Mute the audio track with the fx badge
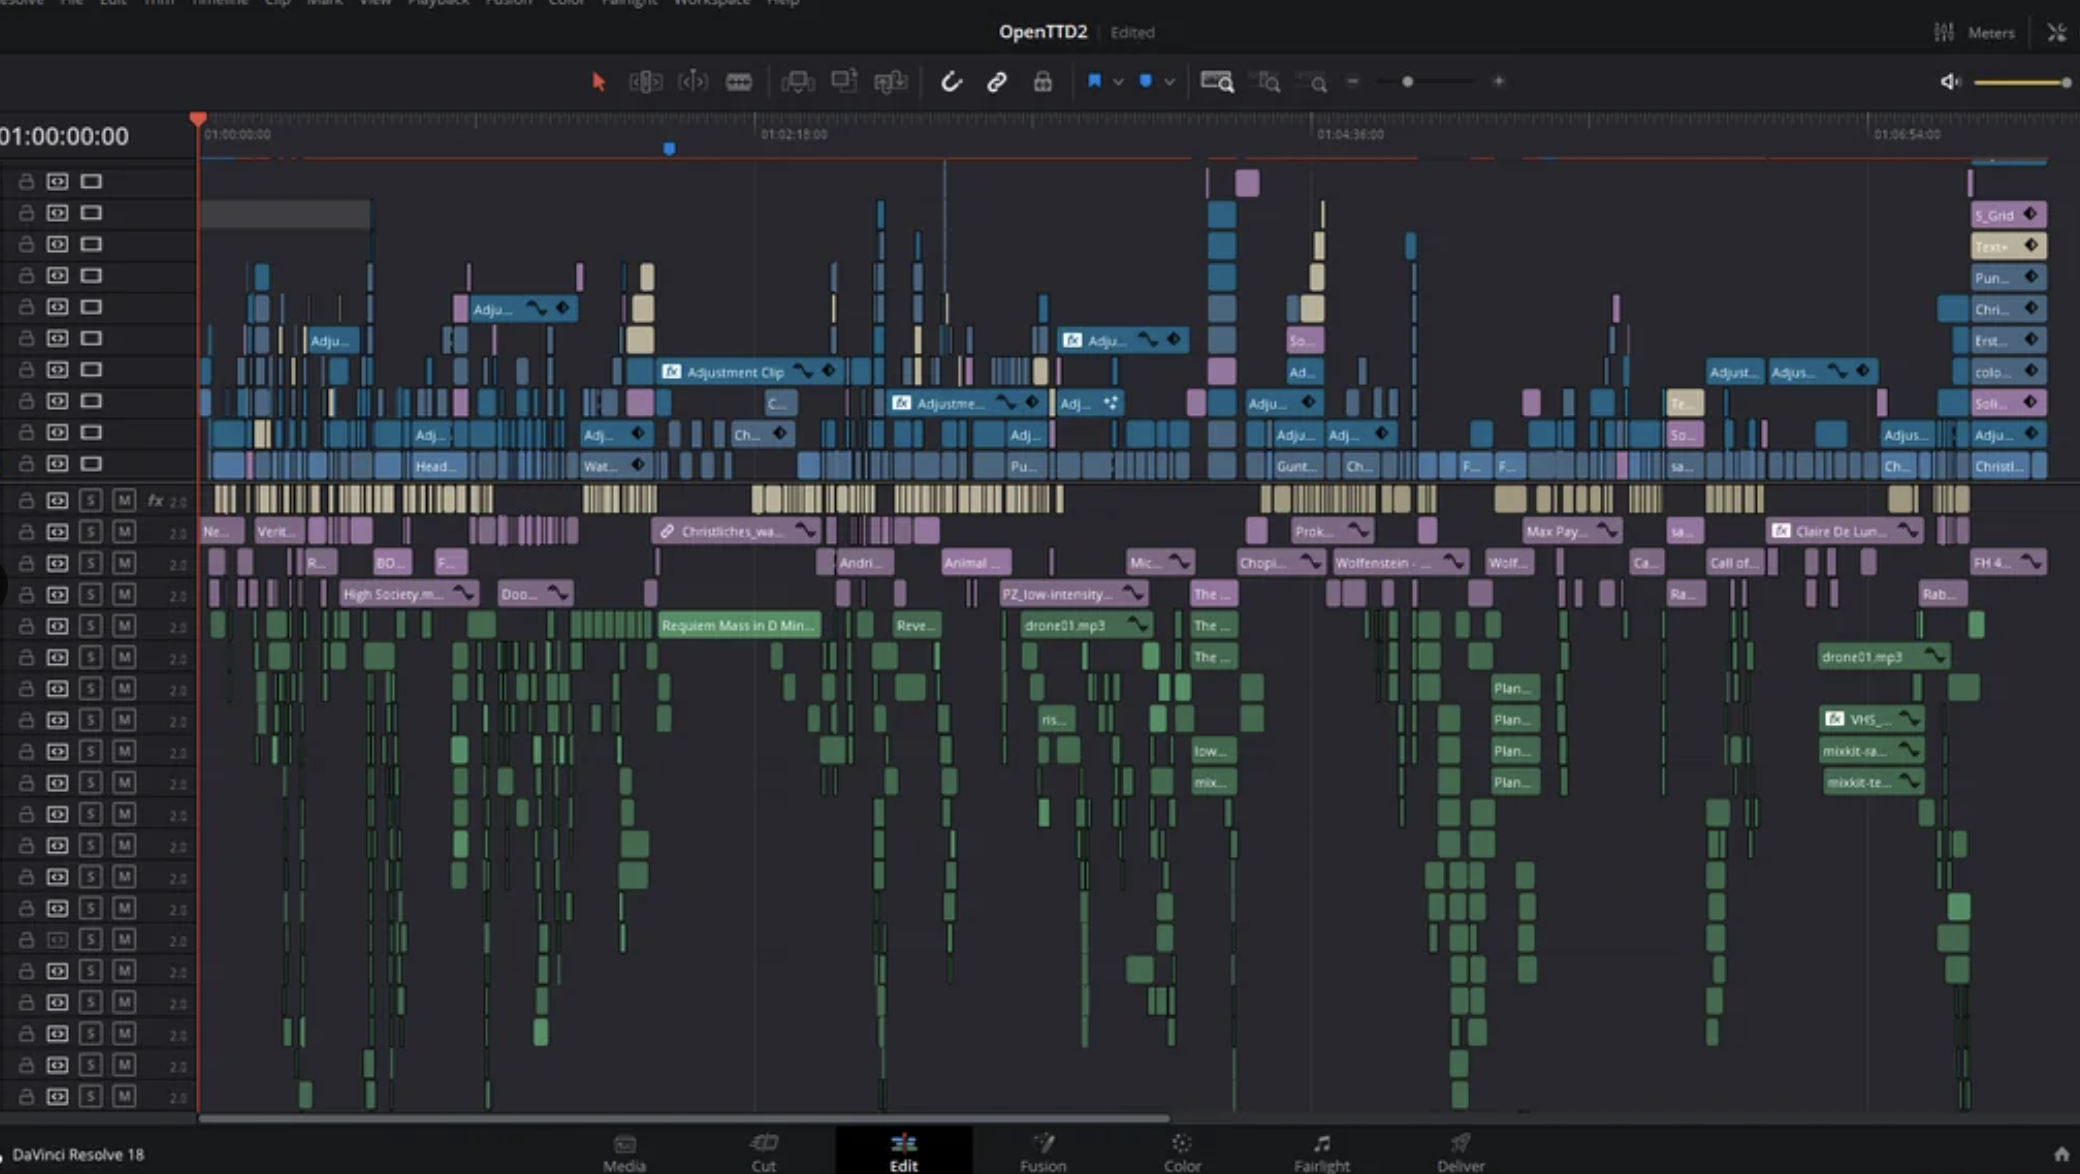Image resolution: width=2080 pixels, height=1174 pixels. (x=124, y=500)
